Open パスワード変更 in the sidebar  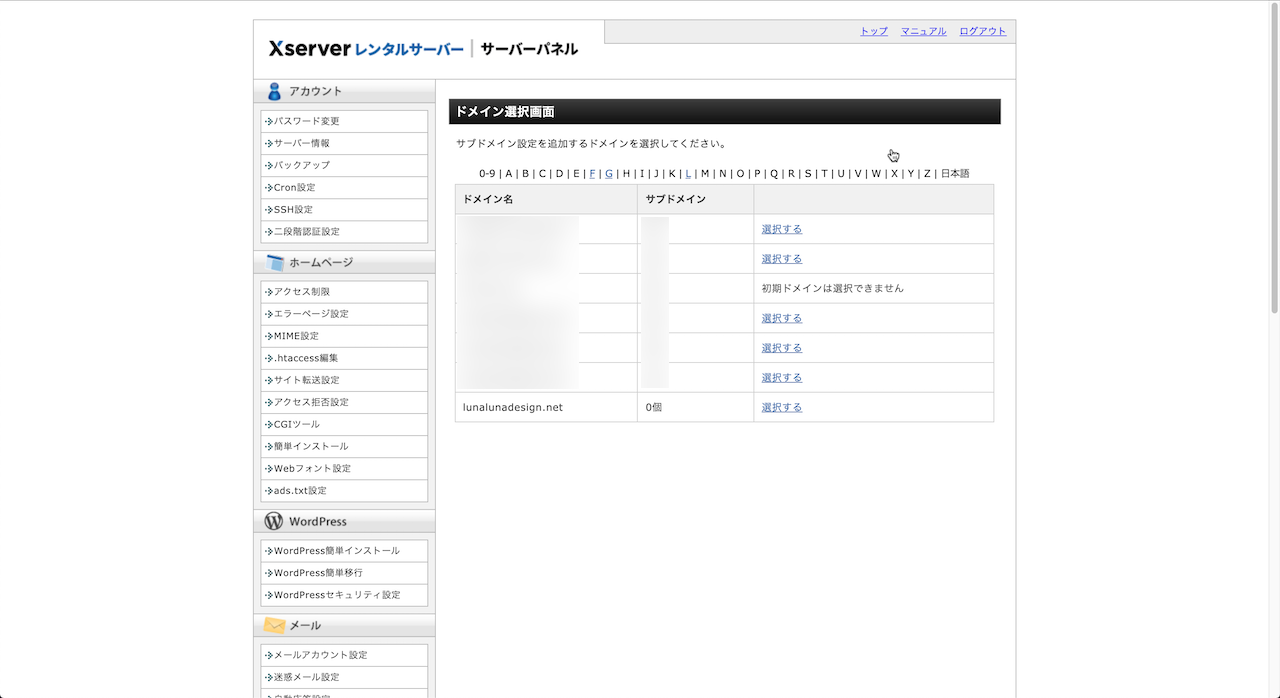tap(307, 121)
